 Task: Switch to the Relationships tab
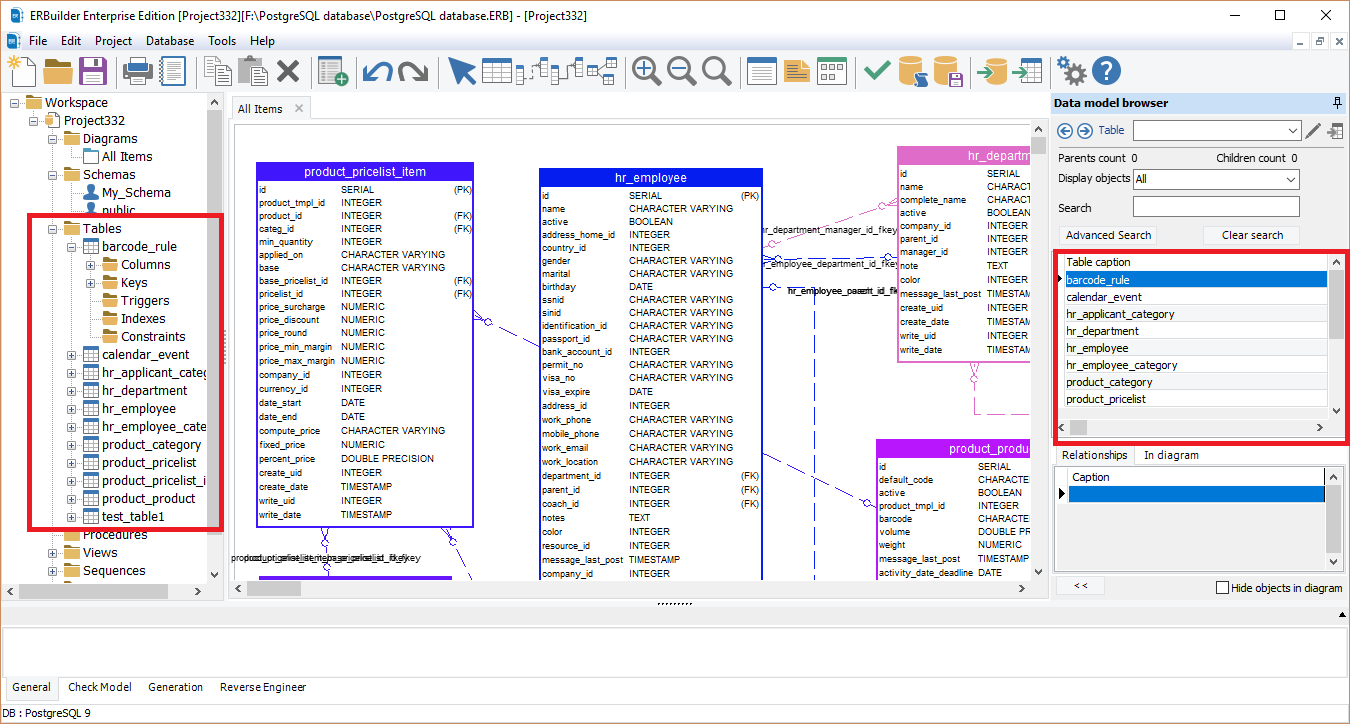1094,455
